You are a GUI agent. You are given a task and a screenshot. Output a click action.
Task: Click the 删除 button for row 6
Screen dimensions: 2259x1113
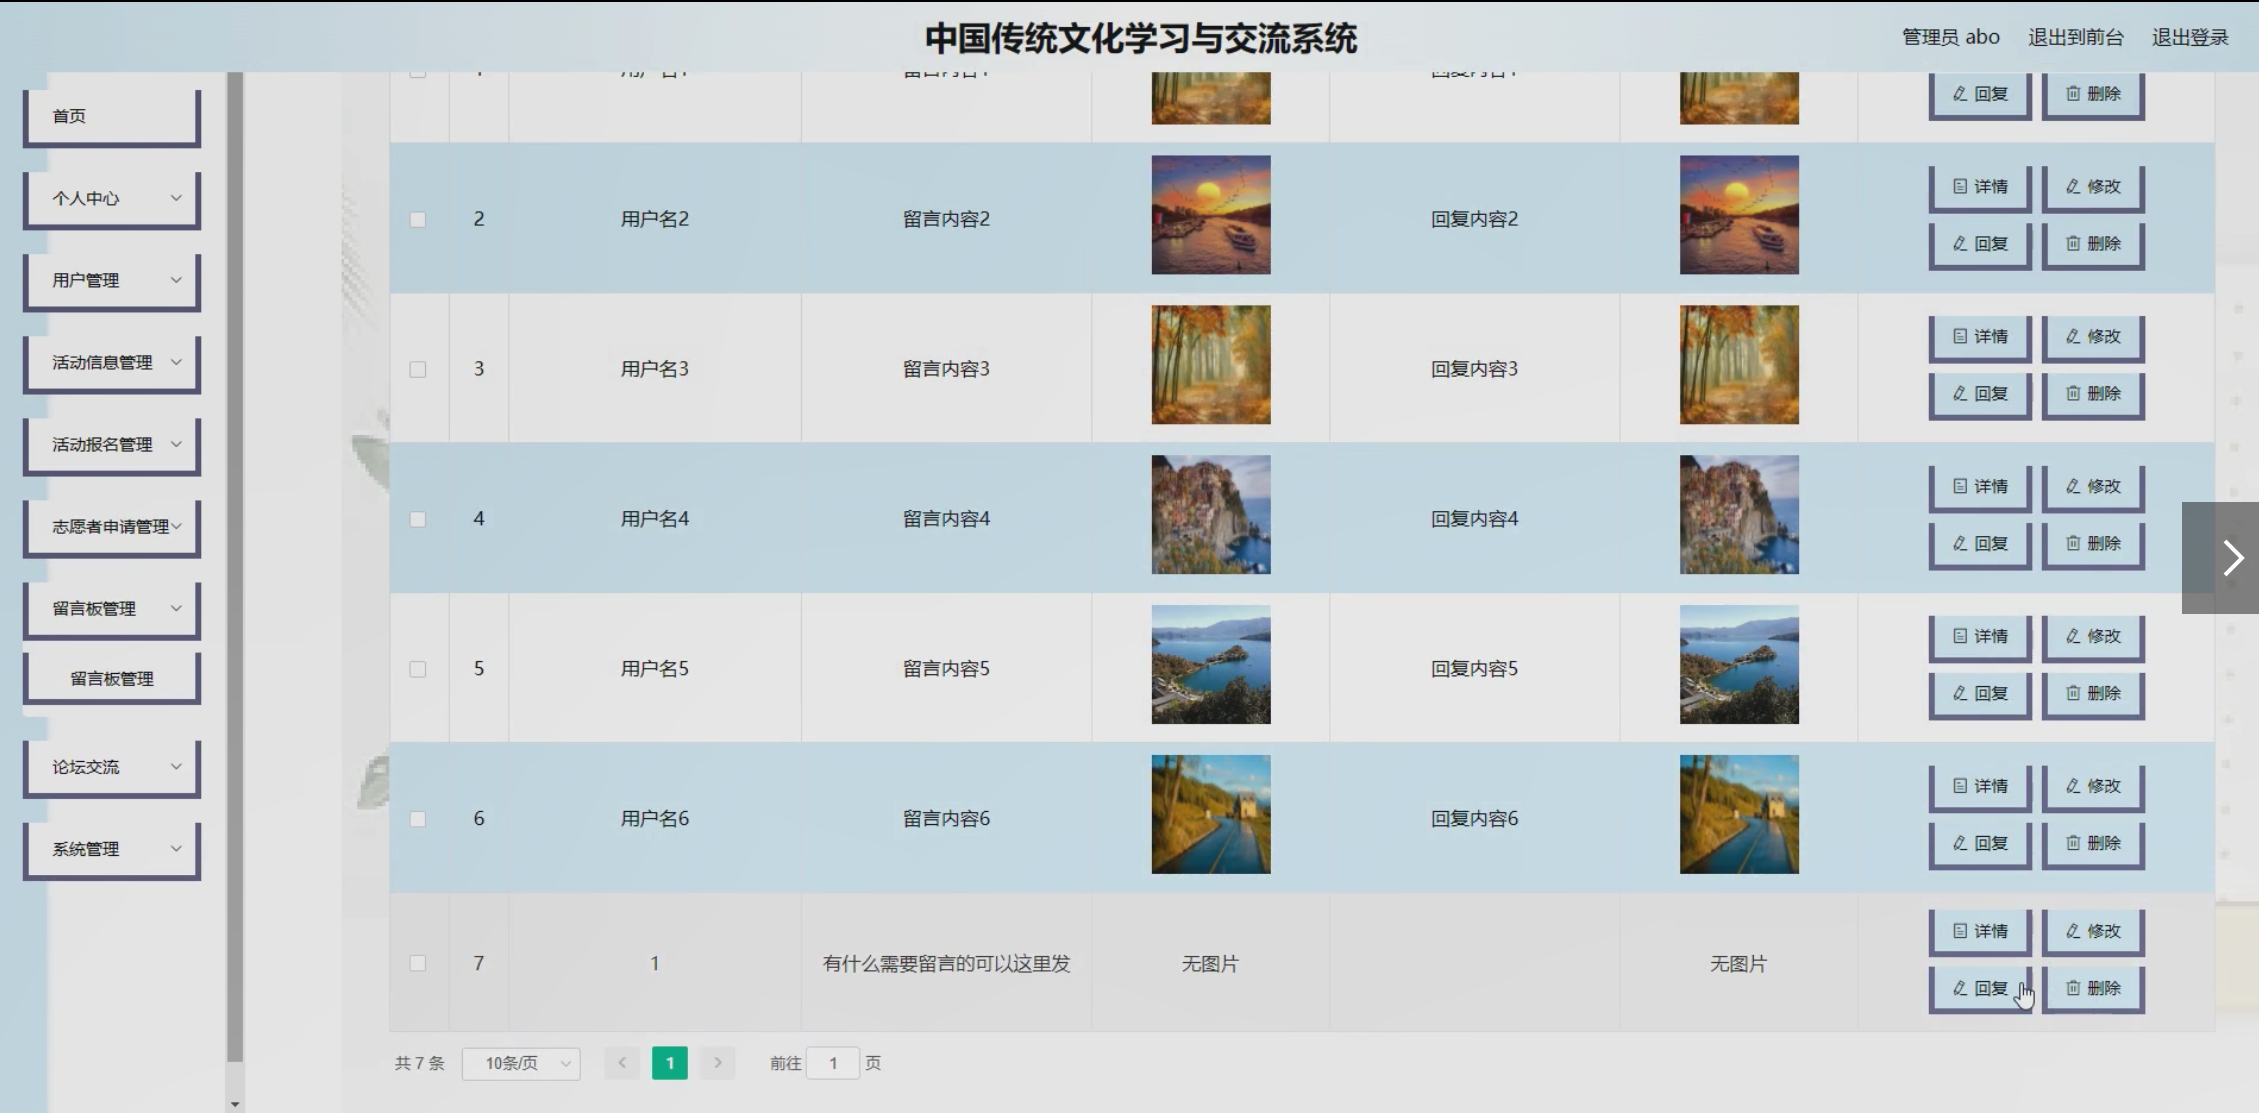[x=2092, y=844]
